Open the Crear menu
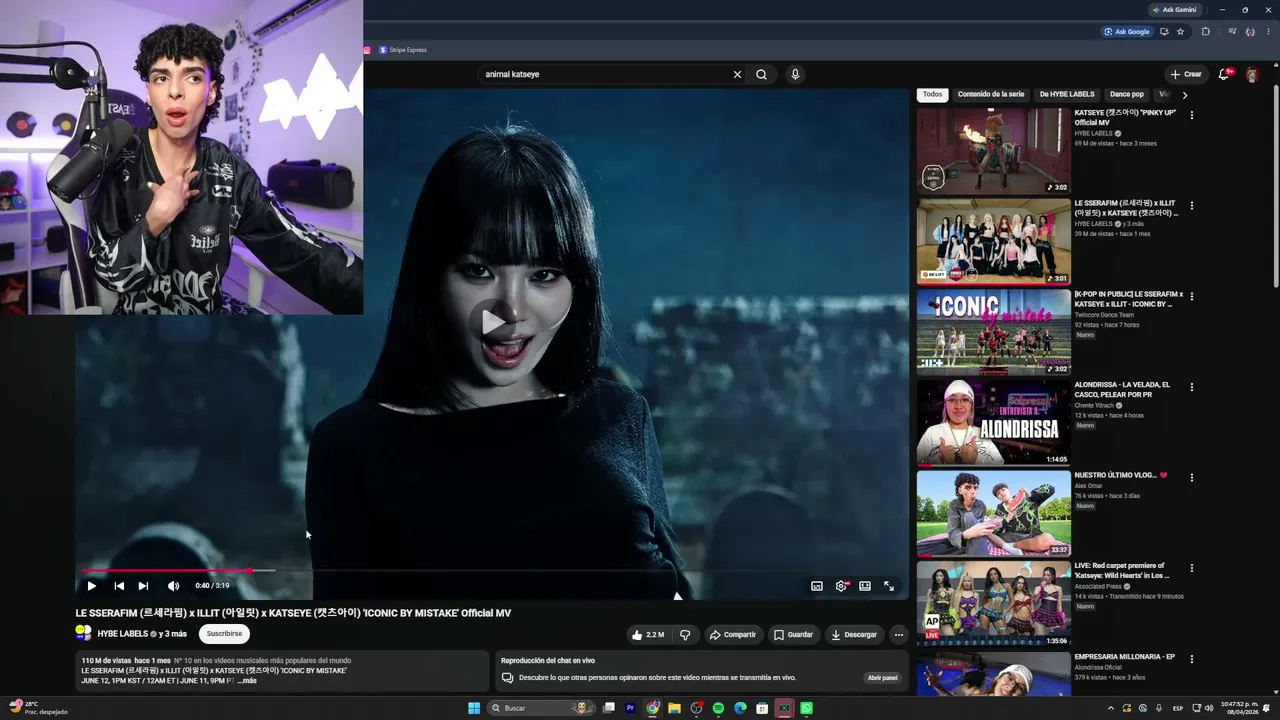This screenshot has height=720, width=1280. tap(1186, 74)
